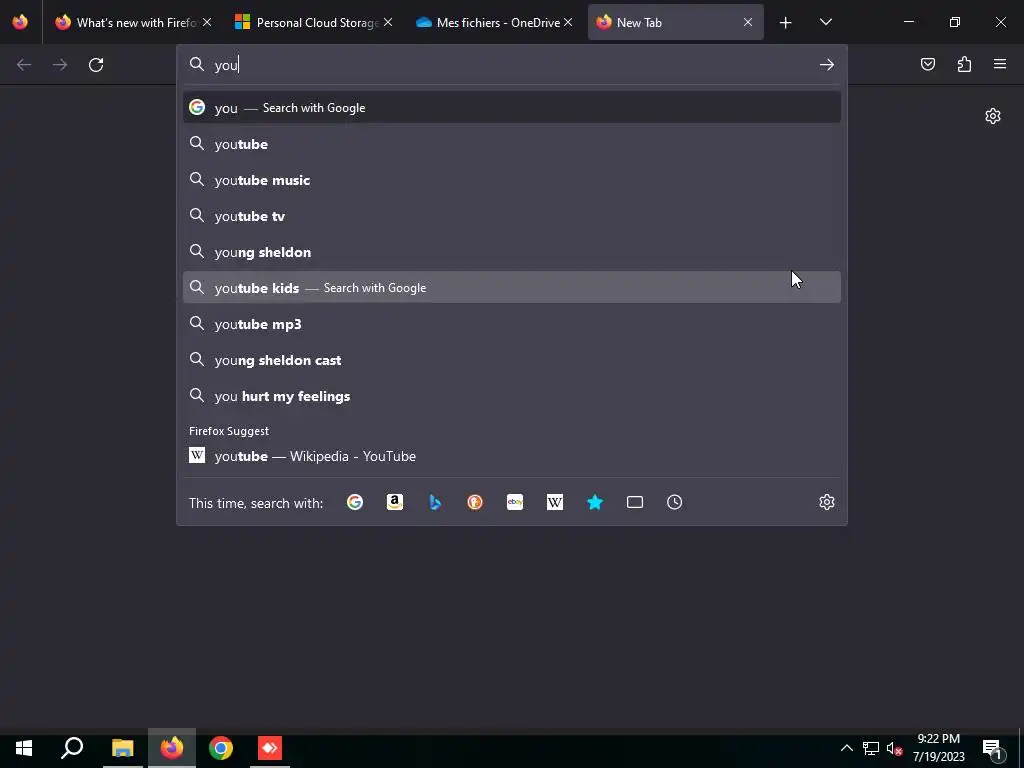Switch to Mes fichiers - OneDrive tab

click(494, 22)
